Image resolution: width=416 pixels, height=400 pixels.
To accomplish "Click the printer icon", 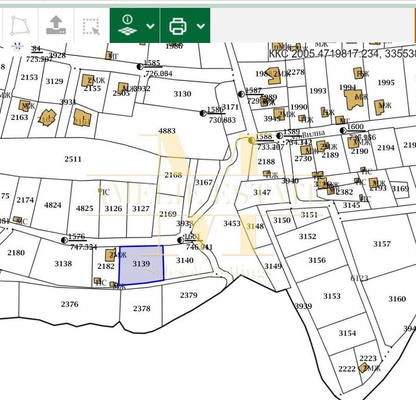I will (178, 26).
